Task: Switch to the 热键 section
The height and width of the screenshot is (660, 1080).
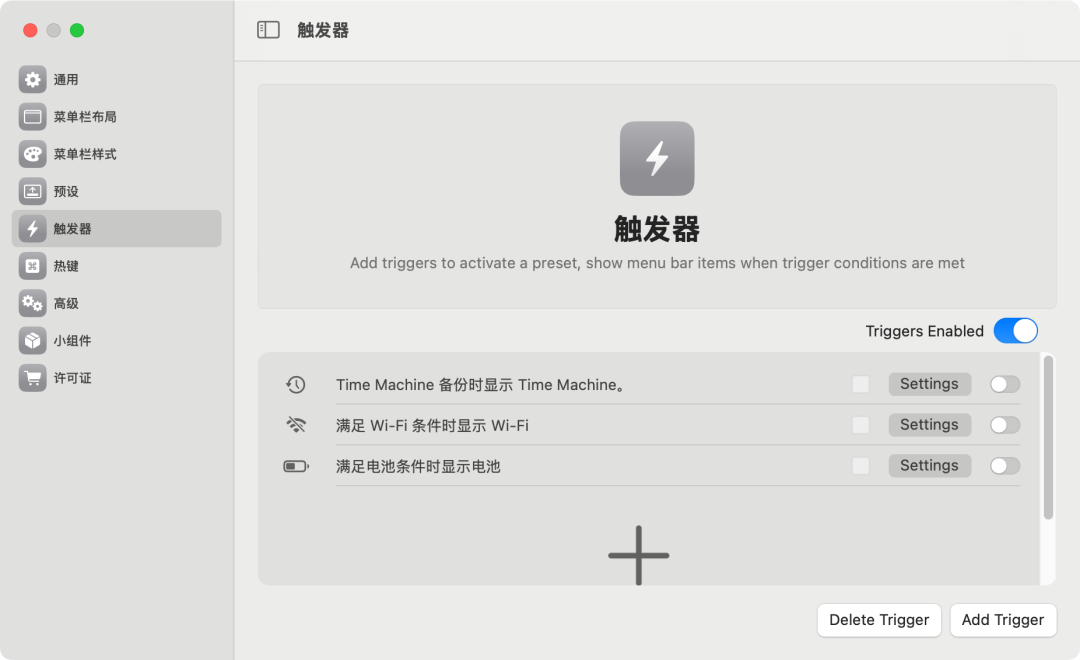Action: (116, 265)
